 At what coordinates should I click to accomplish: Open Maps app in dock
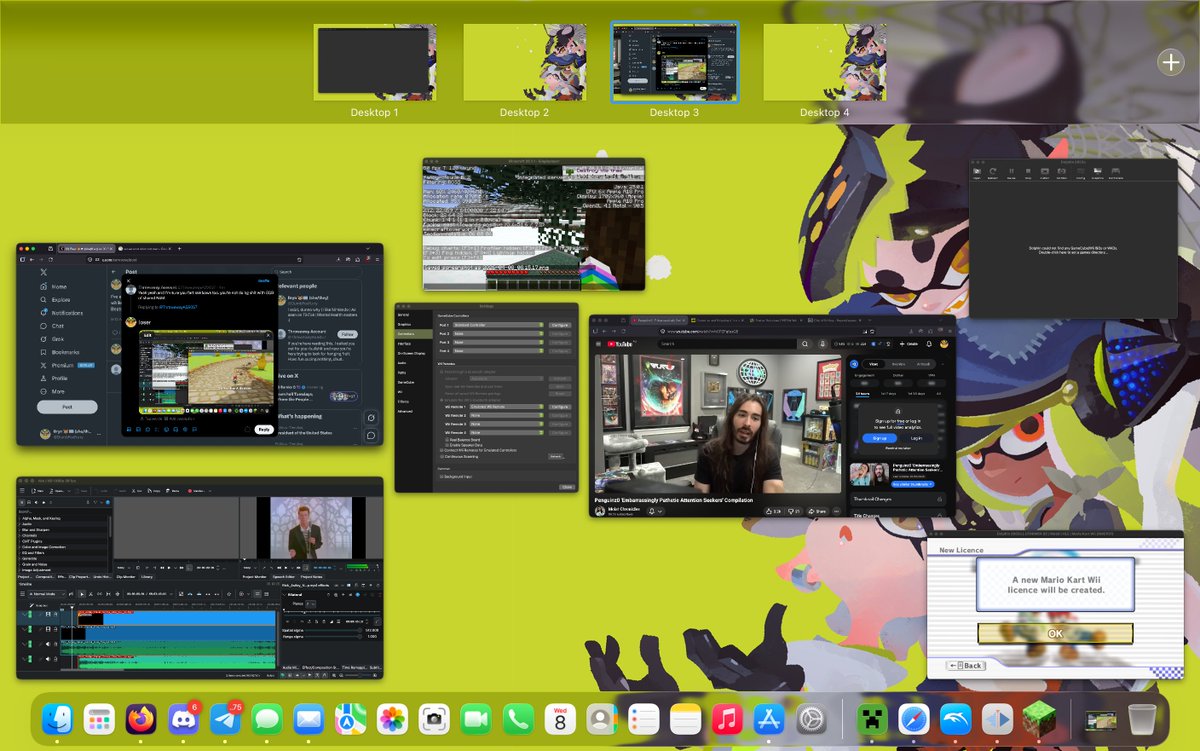click(351, 720)
